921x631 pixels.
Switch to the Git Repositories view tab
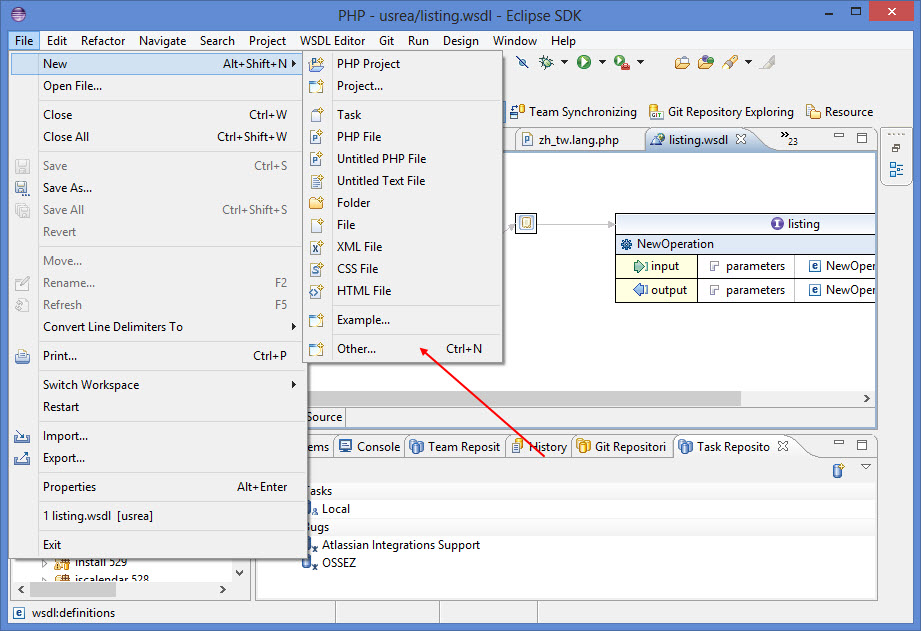tap(622, 447)
